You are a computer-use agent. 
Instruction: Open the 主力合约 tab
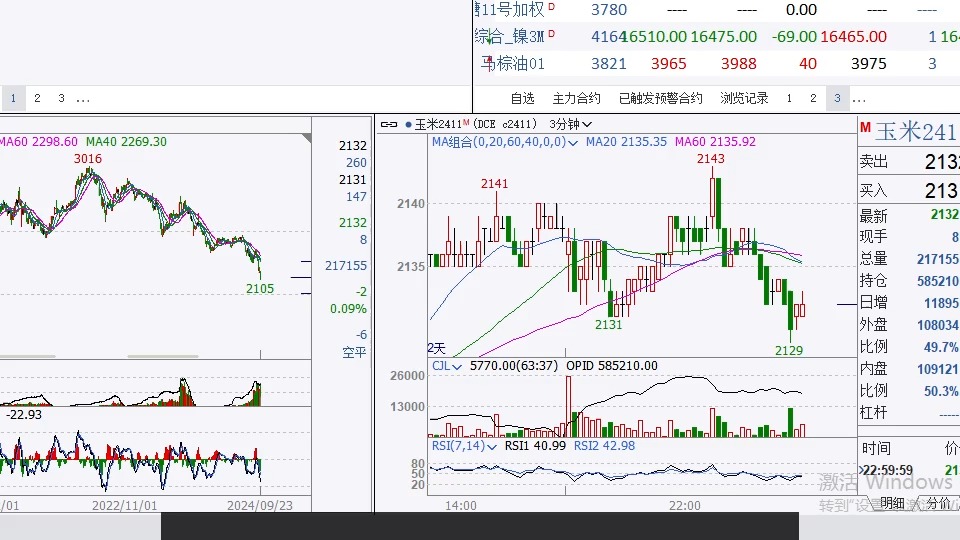pyautogui.click(x=577, y=98)
